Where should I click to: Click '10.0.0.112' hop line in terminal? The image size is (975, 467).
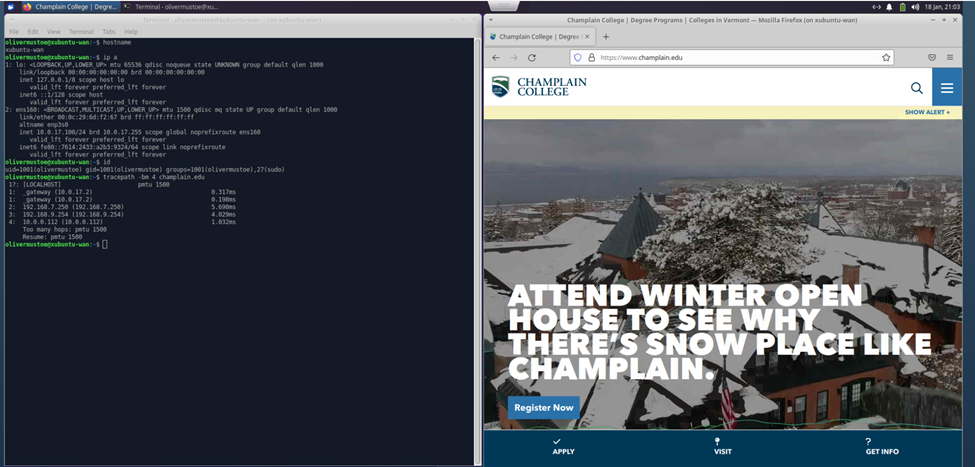122,222
